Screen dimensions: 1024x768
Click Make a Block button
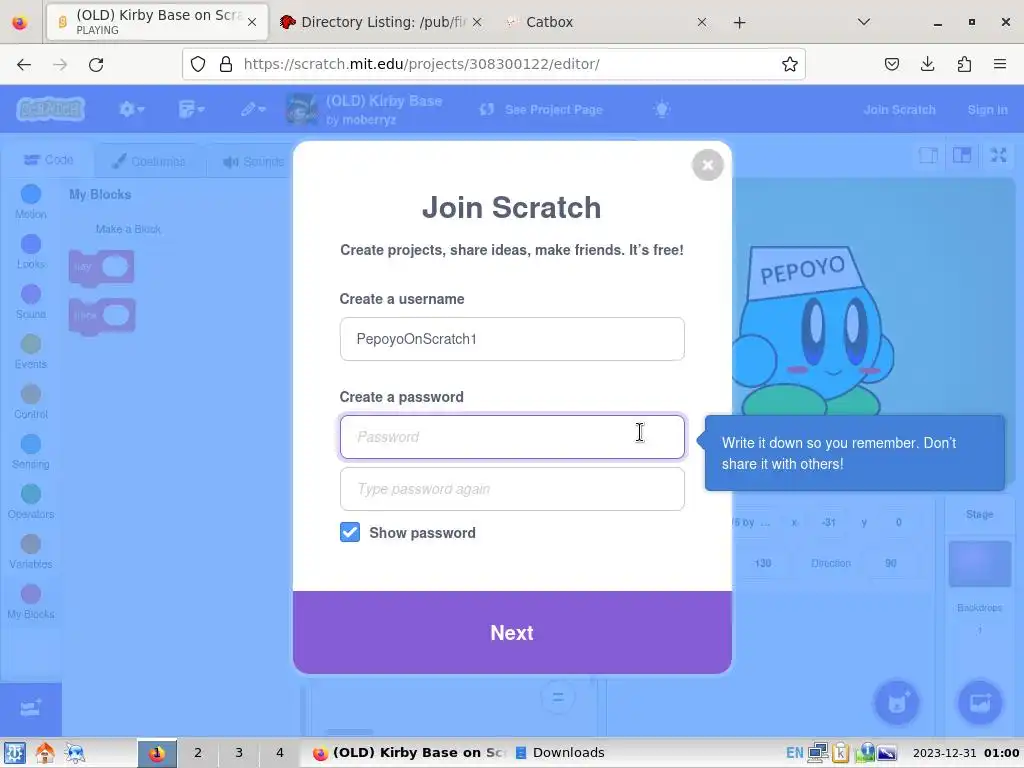(128, 229)
